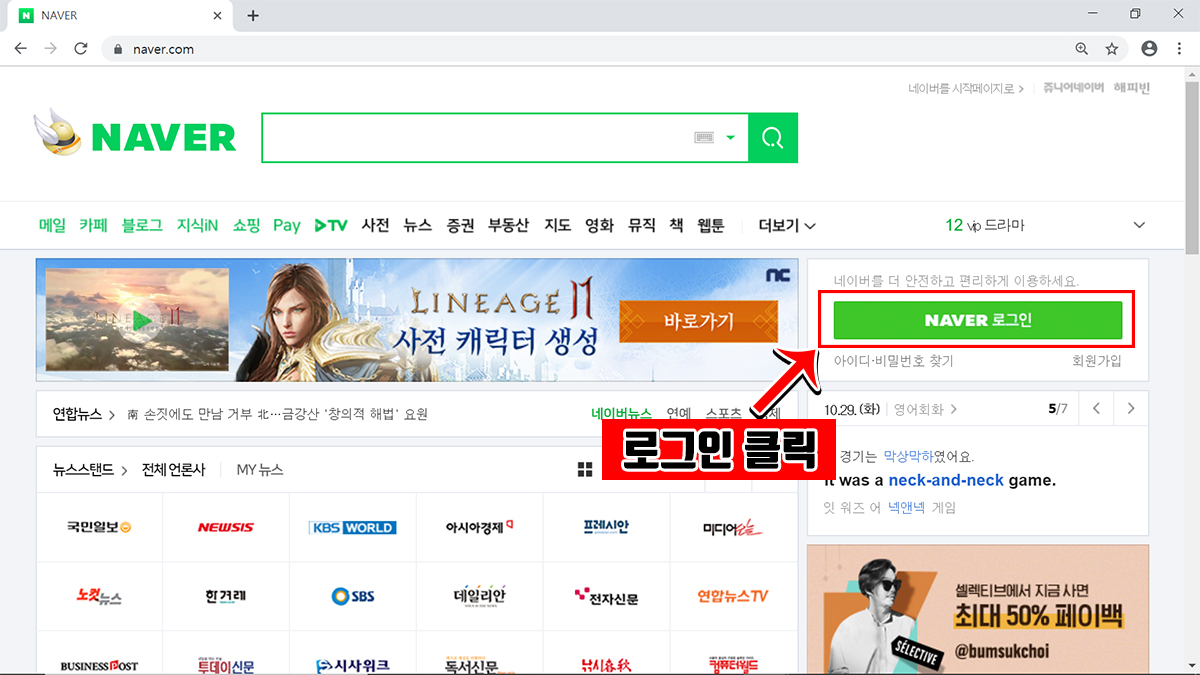Open 블로그 in the navigation menu
The width and height of the screenshot is (1200, 675).
[142, 225]
